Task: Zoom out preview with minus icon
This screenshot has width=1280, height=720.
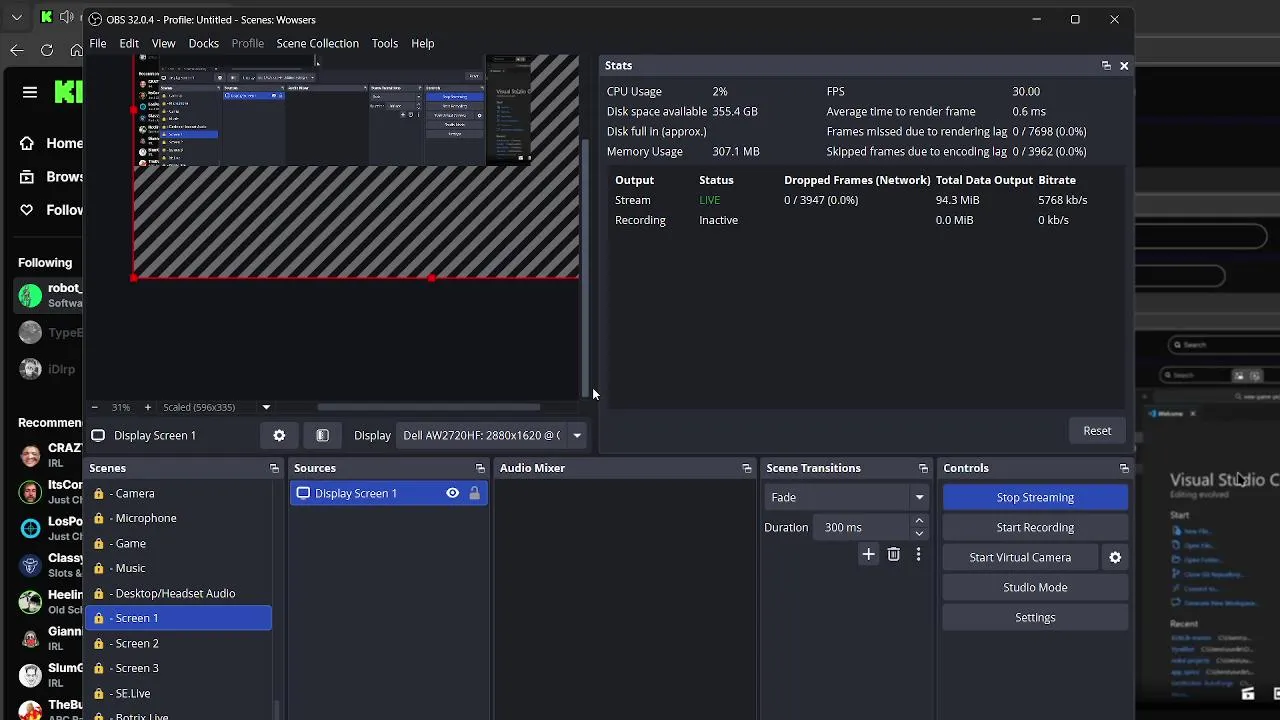Action: 95,407
